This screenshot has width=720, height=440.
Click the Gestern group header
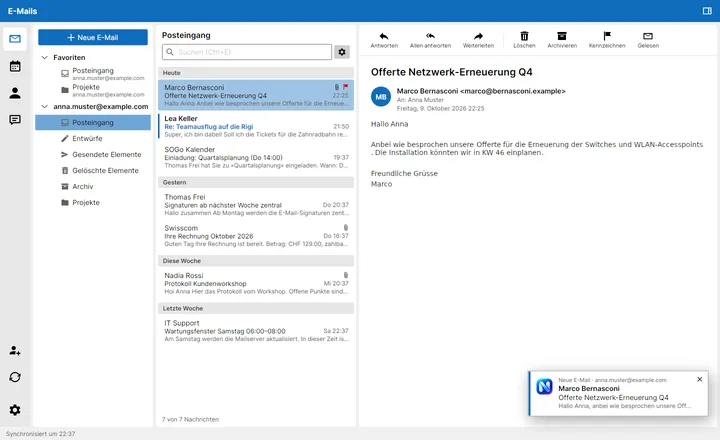click(x=256, y=182)
